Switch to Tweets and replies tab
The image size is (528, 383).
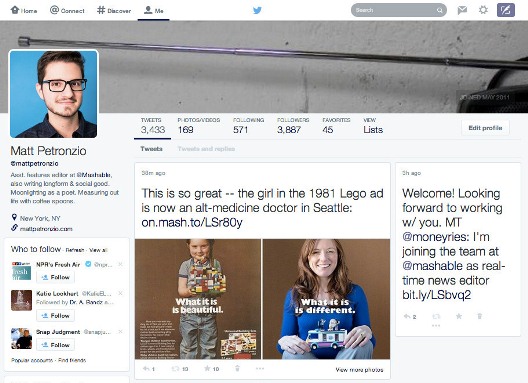point(206,149)
